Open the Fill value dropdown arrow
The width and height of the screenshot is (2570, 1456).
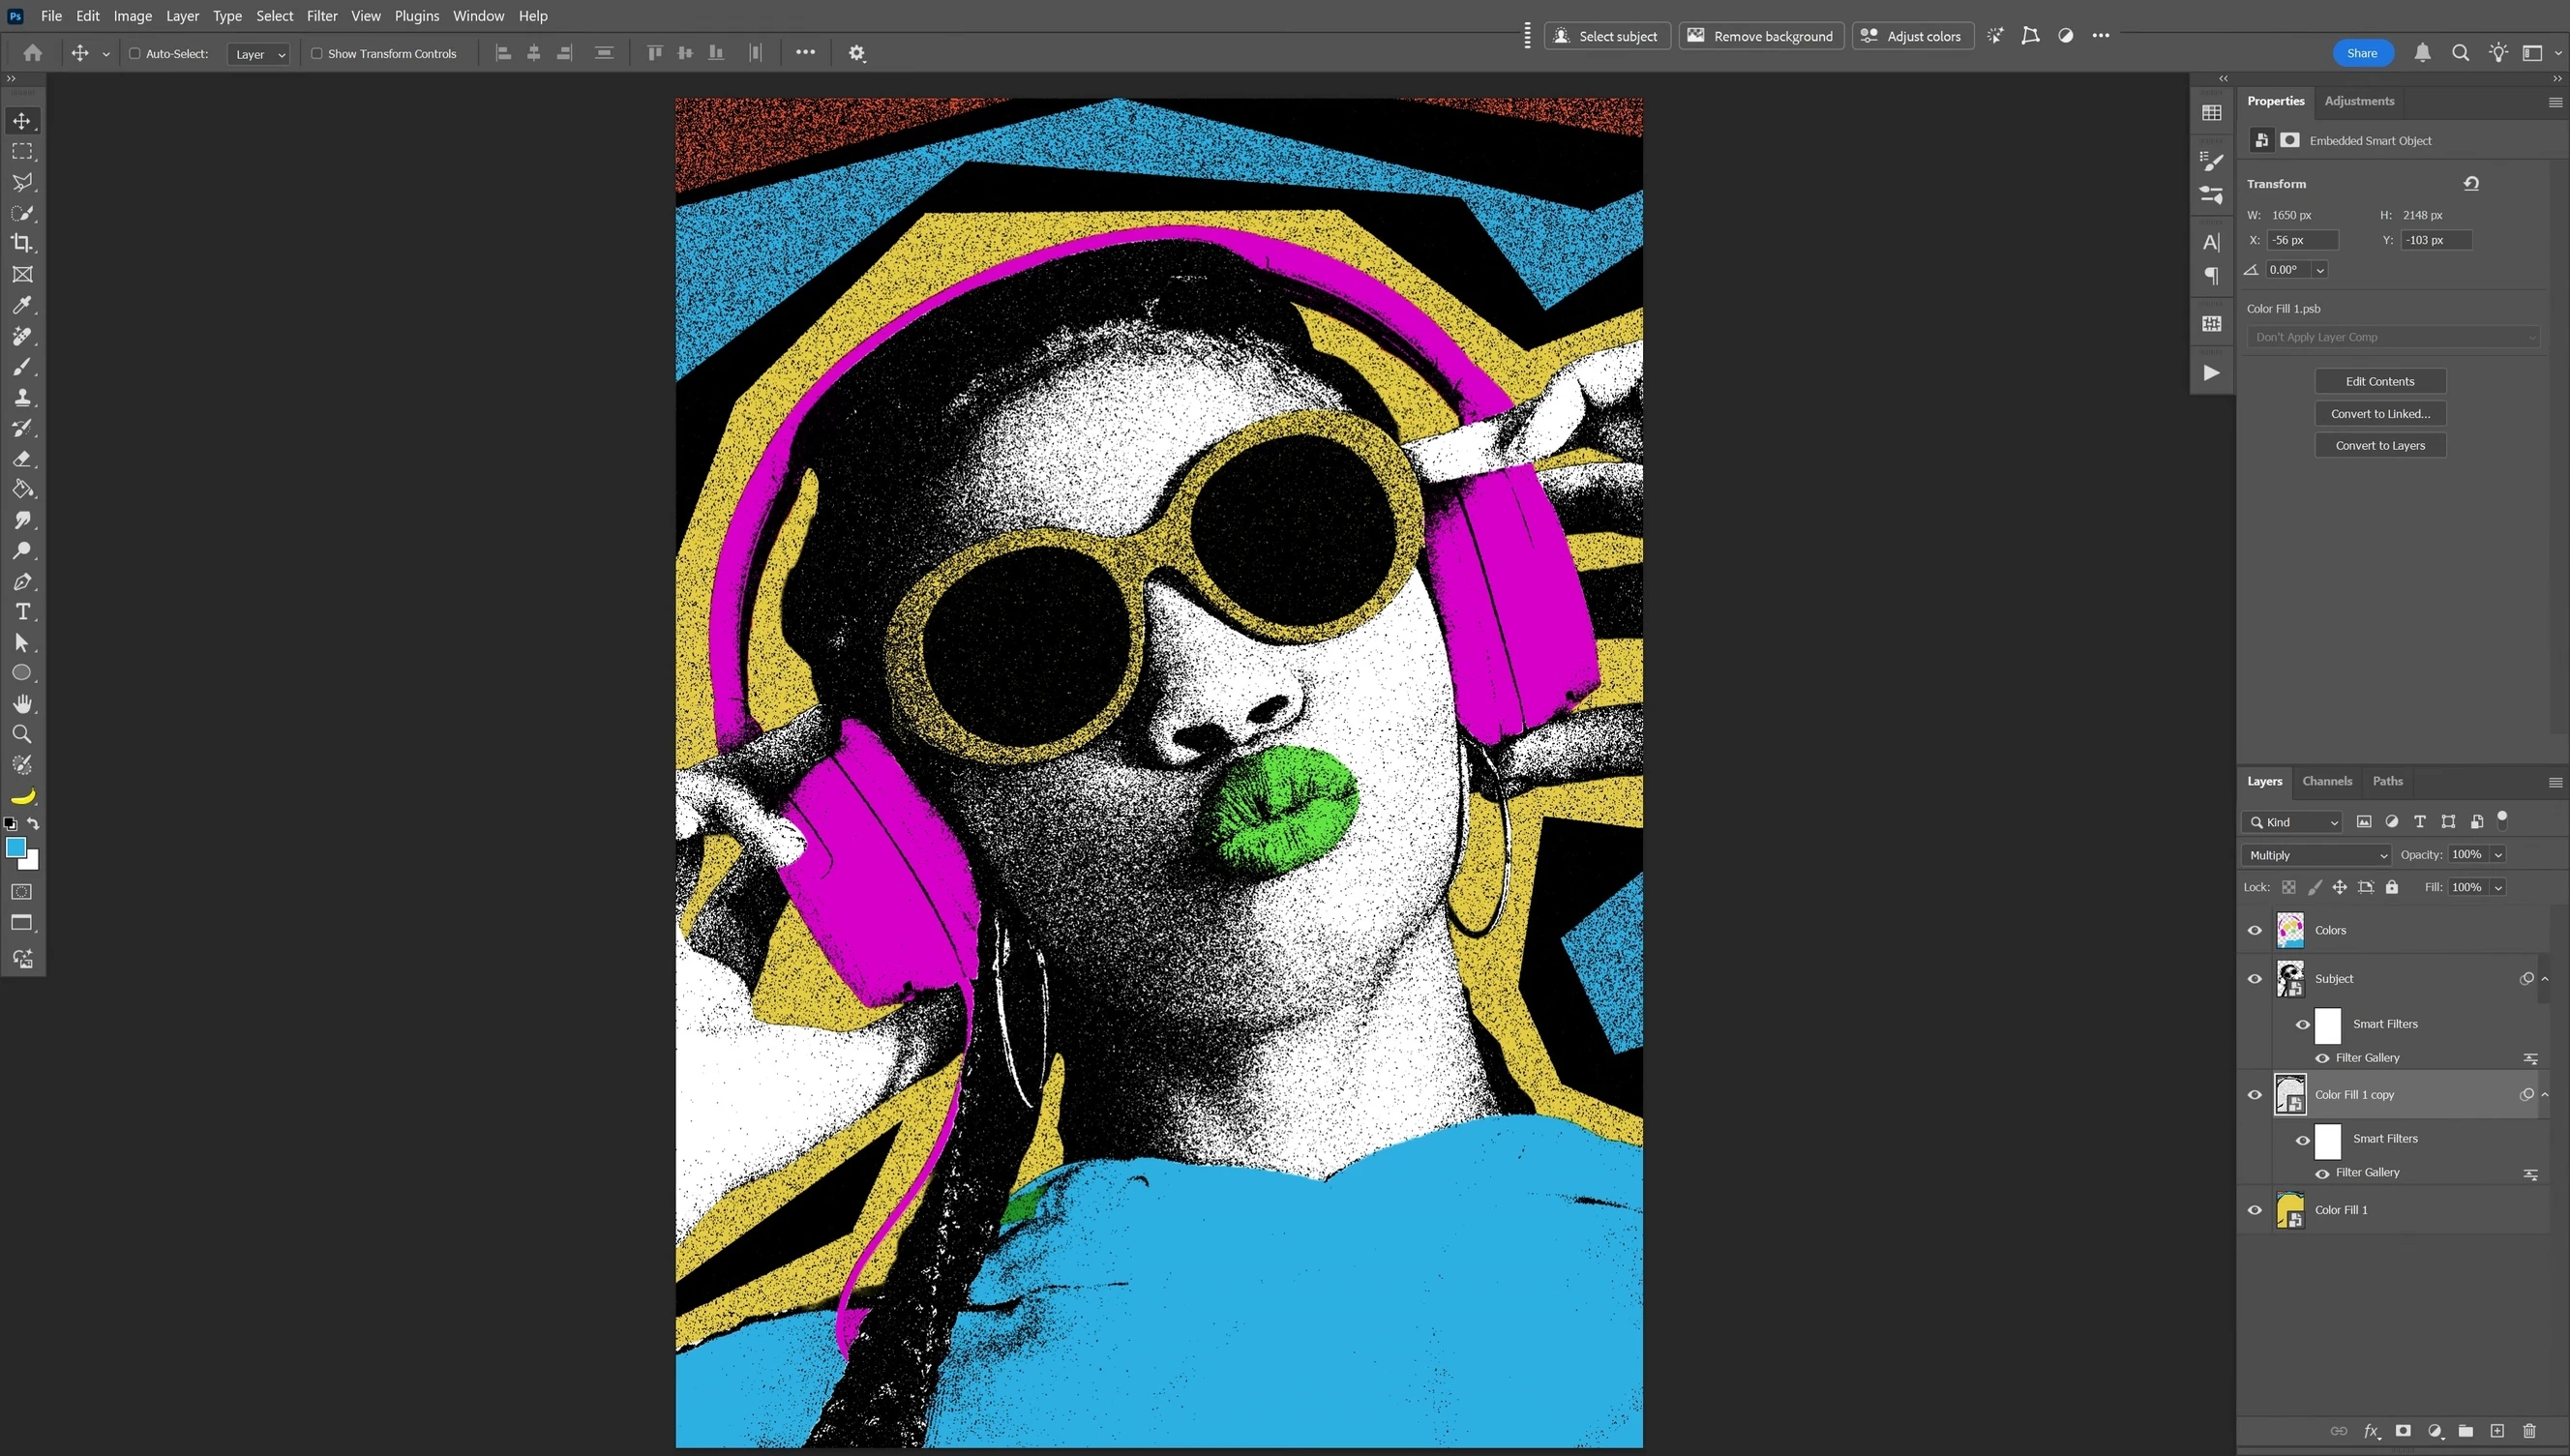[x=2497, y=888]
